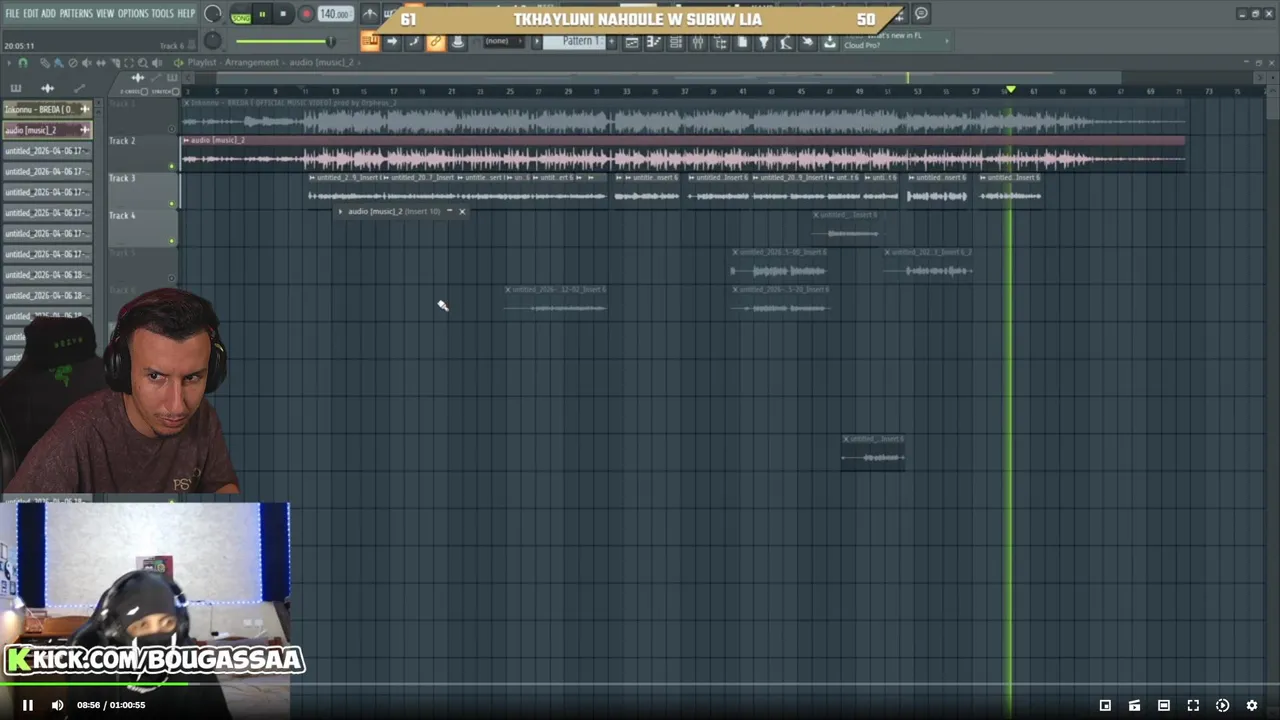Click the render/export download icon

(829, 42)
